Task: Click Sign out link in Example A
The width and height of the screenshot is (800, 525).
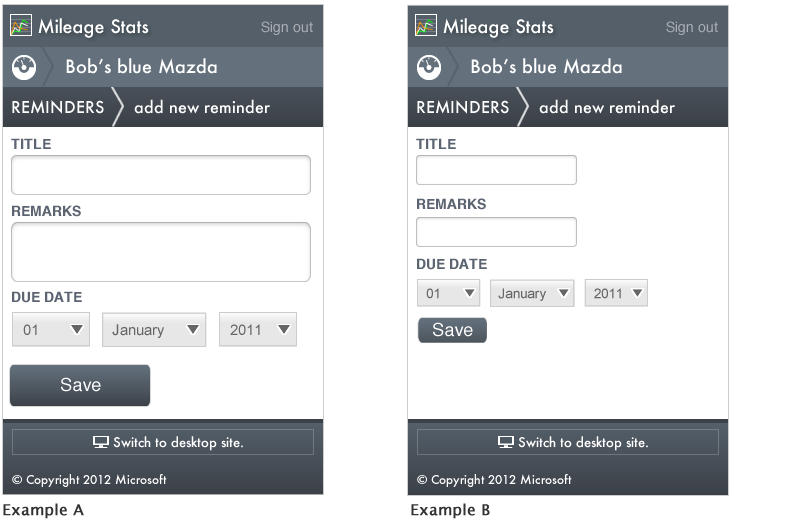Action: click(x=287, y=27)
